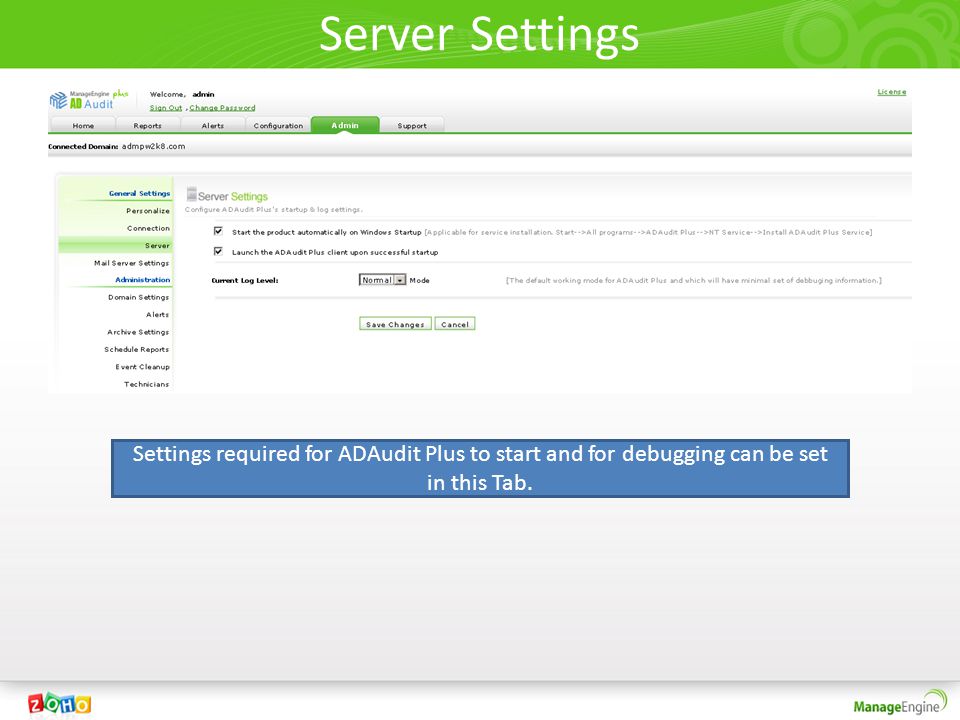Open Schedule Reports in sidebar
The image size is (960, 720).
[136, 349]
